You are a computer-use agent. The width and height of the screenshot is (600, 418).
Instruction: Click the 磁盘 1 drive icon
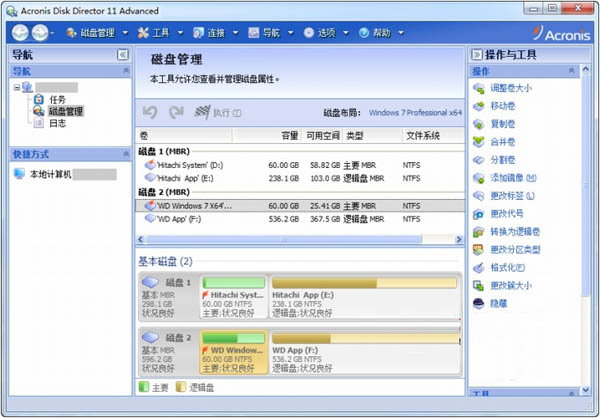pos(150,283)
